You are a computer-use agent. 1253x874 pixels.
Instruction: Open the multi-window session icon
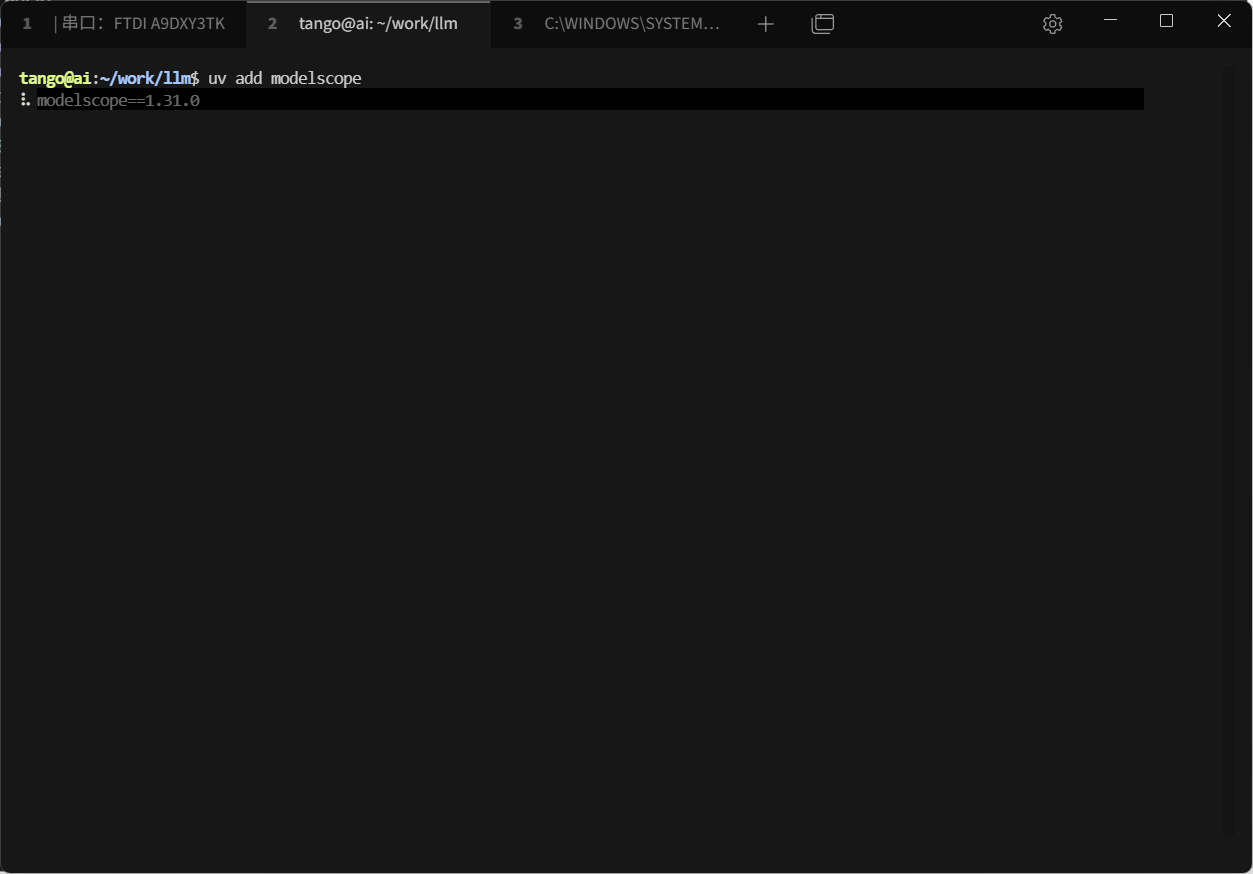pyautogui.click(x=823, y=24)
